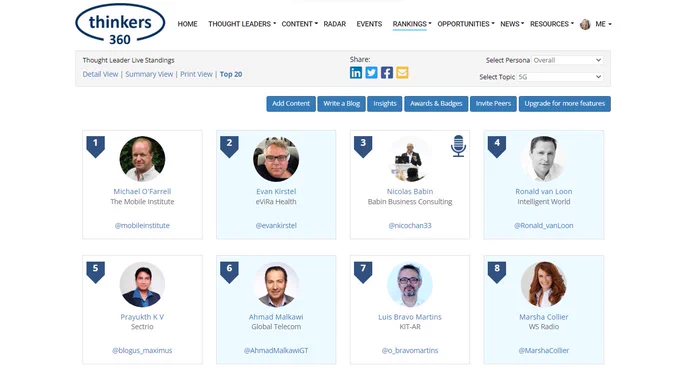The image size is (680, 380).
Task: Click Upgrade for more features
Action: (x=565, y=104)
